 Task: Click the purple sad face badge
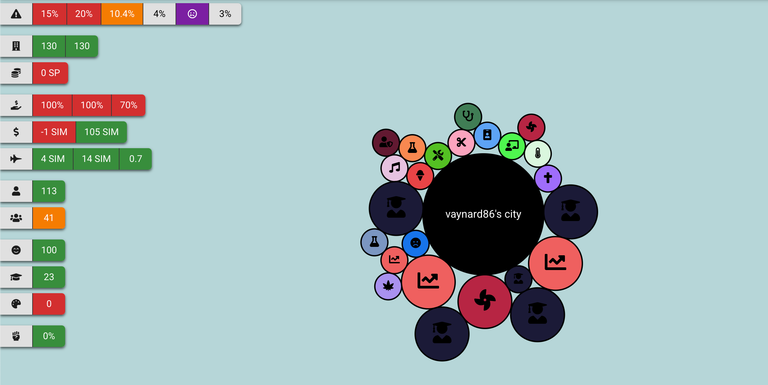click(x=192, y=14)
